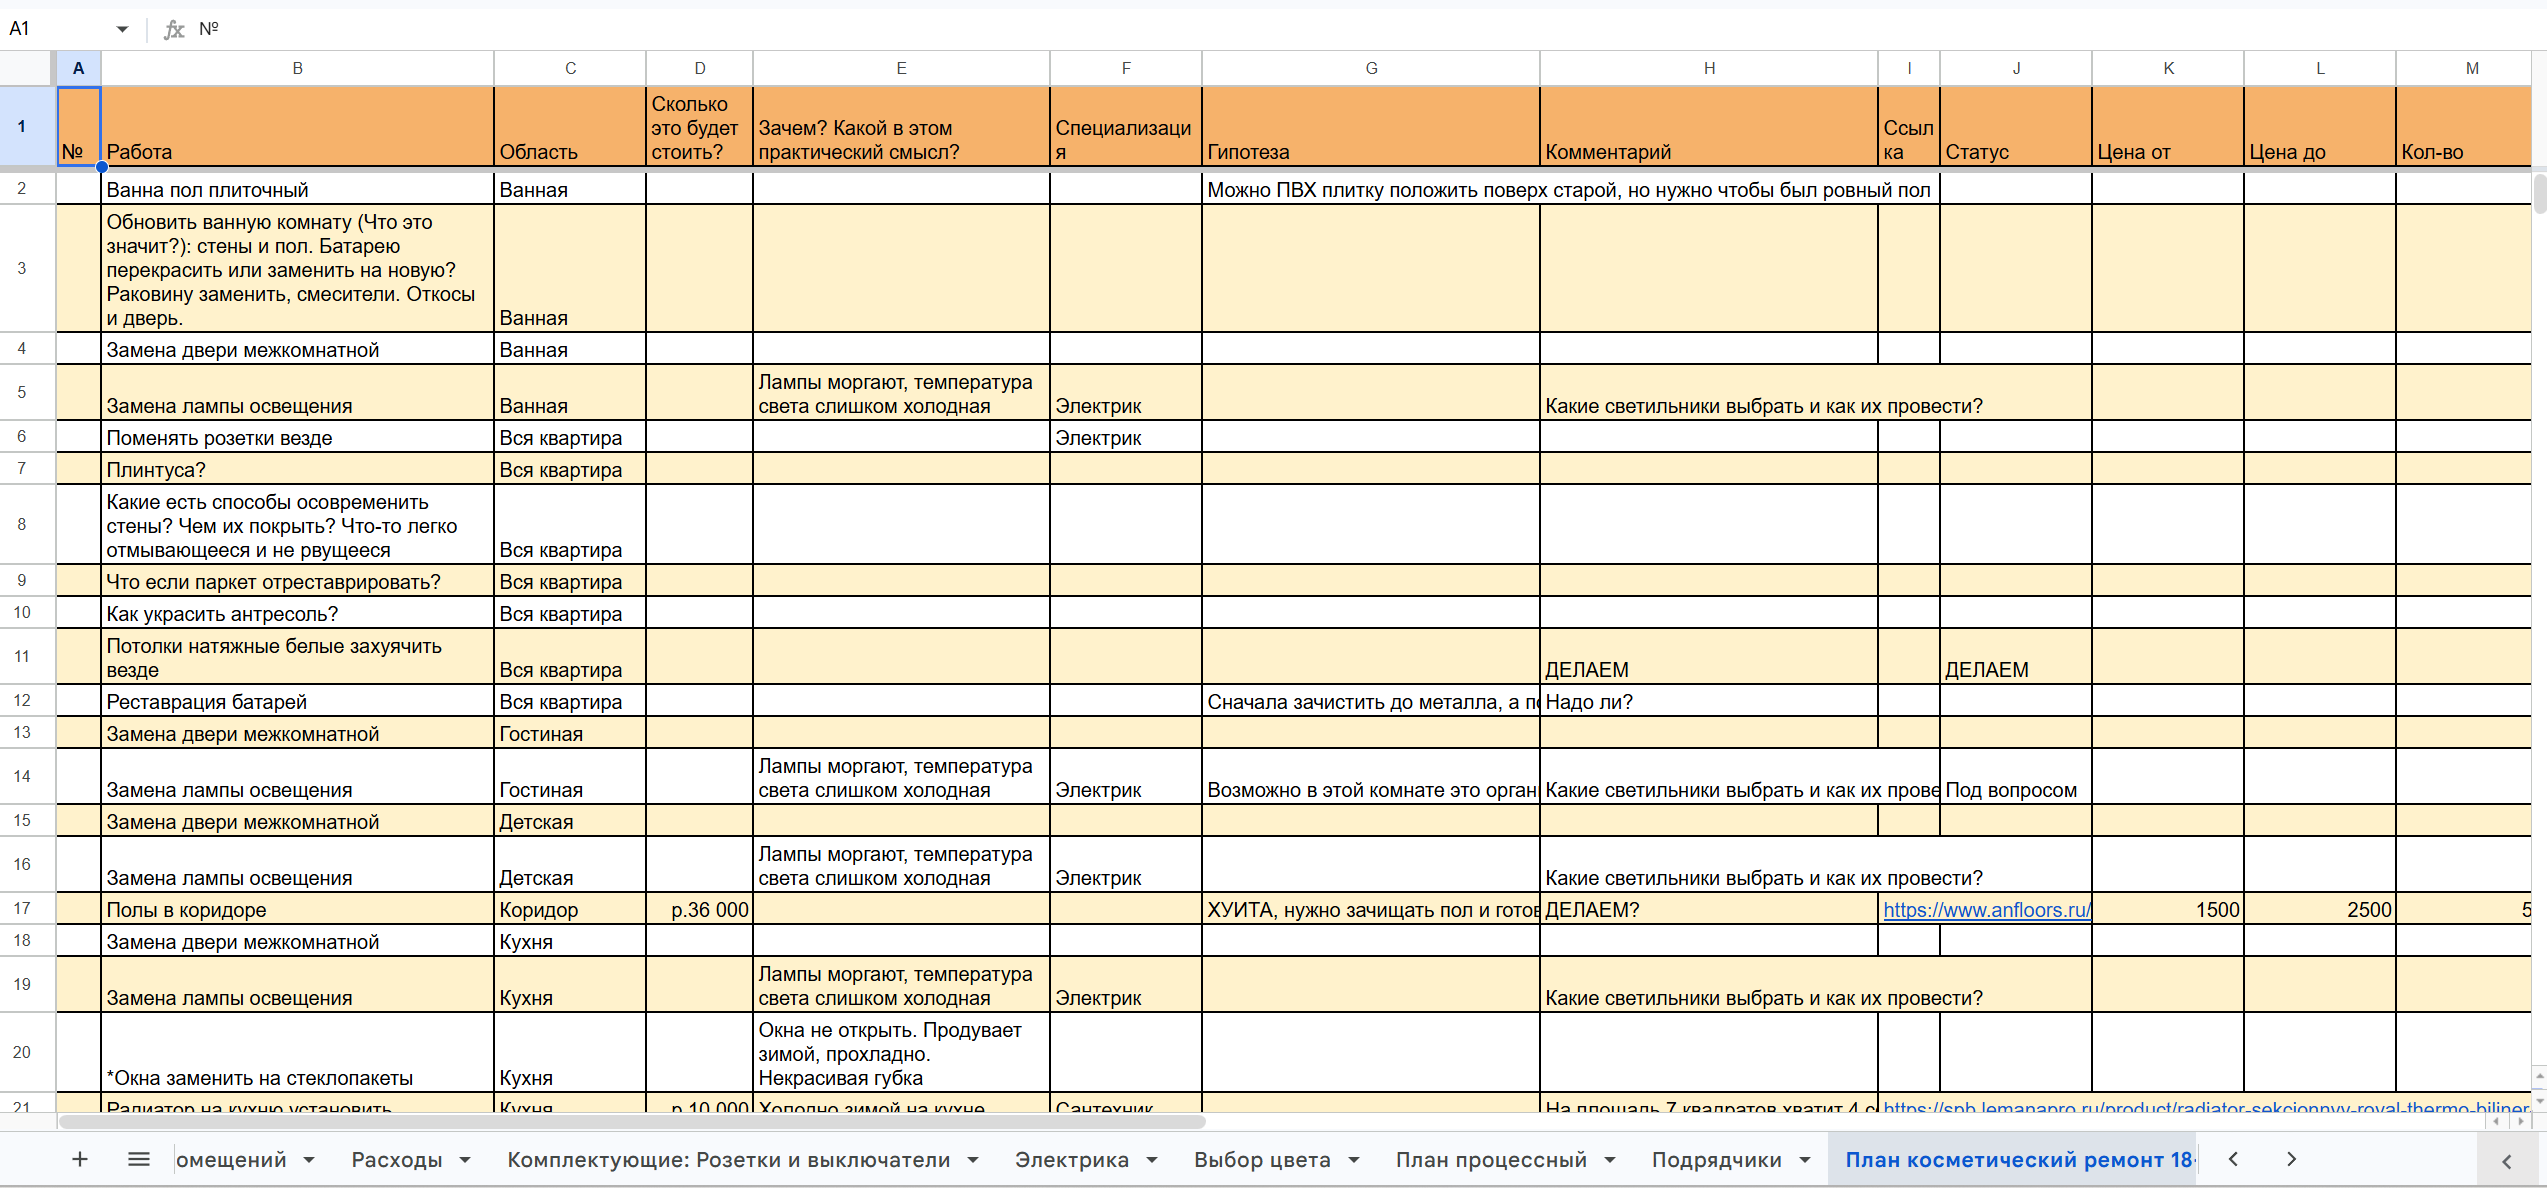2547x1188 pixels.
Task: Open the all sheets list icon
Action: tap(139, 1159)
